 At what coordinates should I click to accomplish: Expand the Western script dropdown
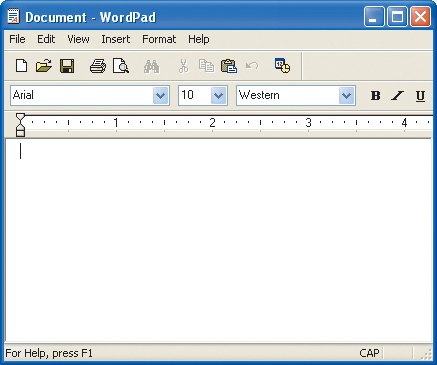click(x=347, y=96)
